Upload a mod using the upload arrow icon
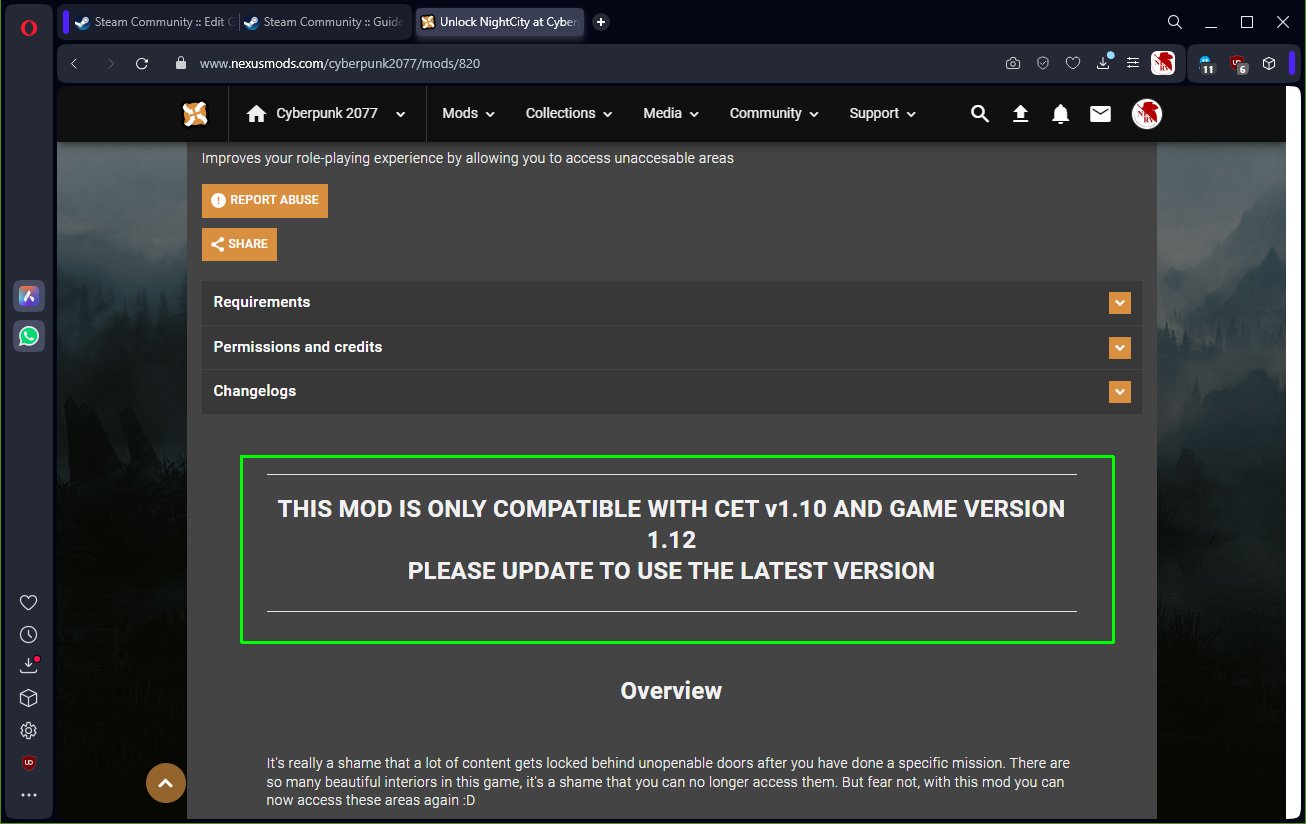Screen dimensions: 1306x824 point(1020,114)
